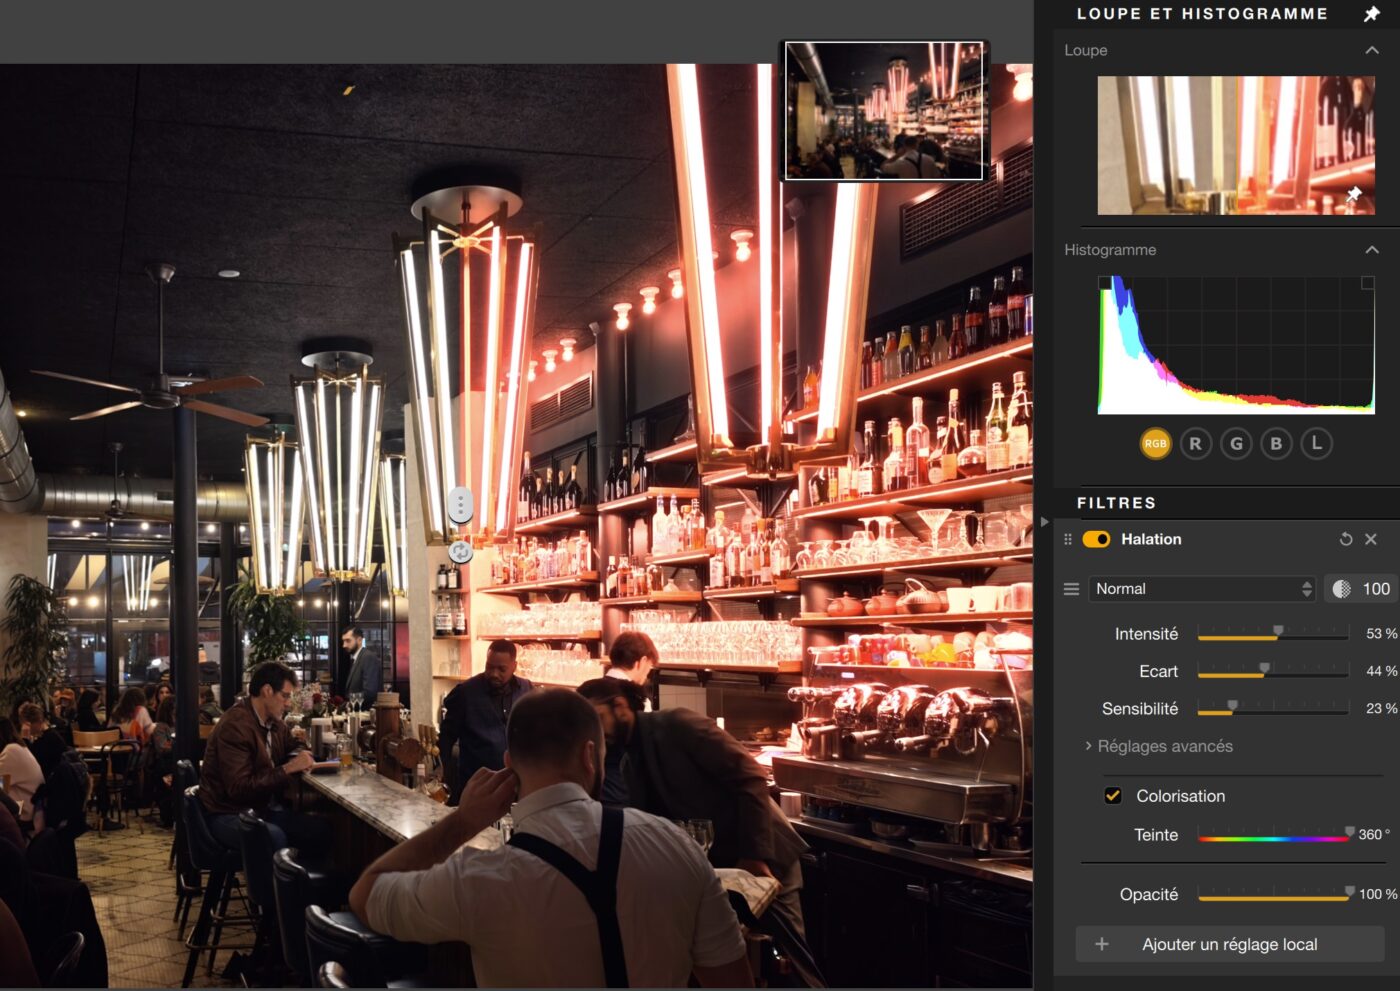Viewport: 1400px width, 991px height.
Task: Click the Halation filter drag handle
Action: coord(1068,539)
